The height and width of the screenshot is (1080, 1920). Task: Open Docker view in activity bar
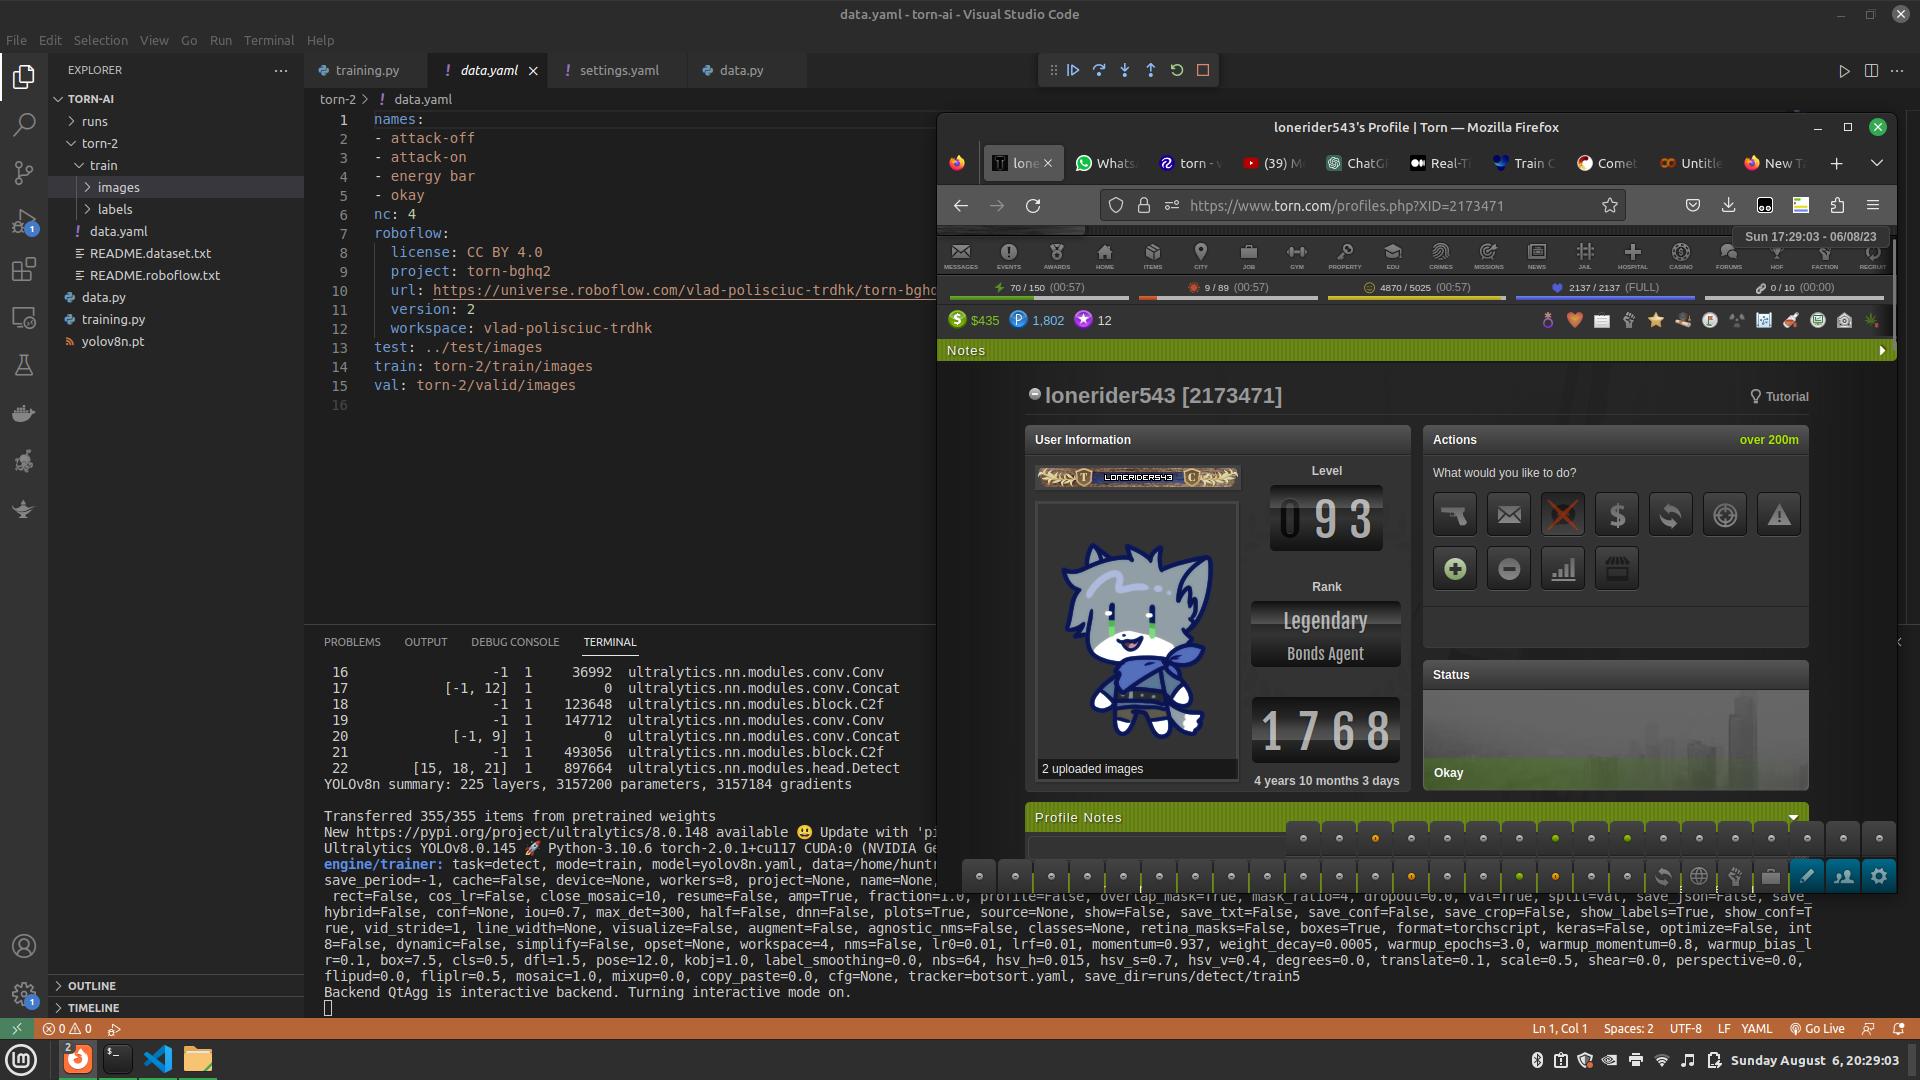[24, 413]
